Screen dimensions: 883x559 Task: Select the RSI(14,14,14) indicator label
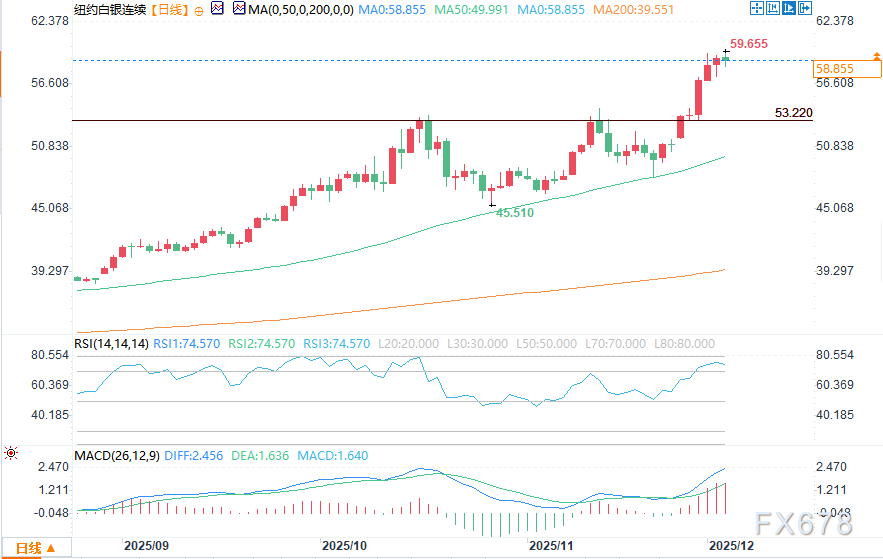tap(118, 343)
